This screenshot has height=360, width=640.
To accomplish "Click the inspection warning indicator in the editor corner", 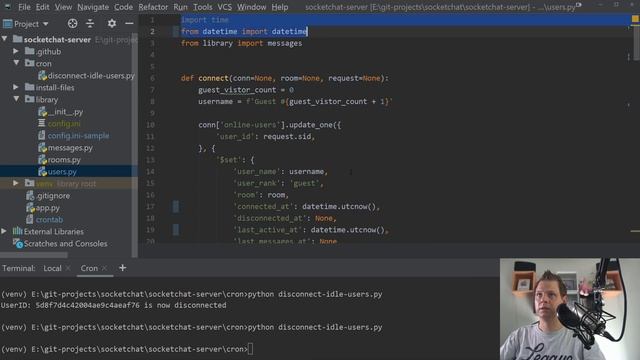I will click(635, 19).
